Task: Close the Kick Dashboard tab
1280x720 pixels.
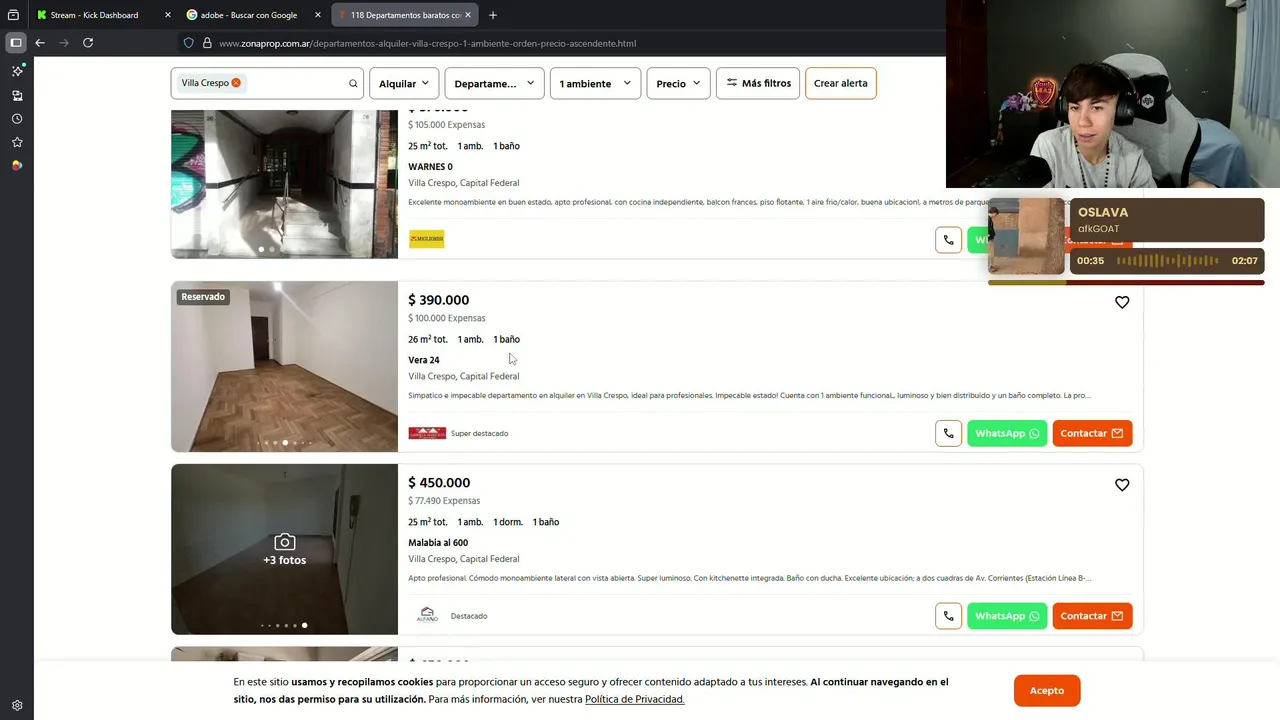Action: 168,15
